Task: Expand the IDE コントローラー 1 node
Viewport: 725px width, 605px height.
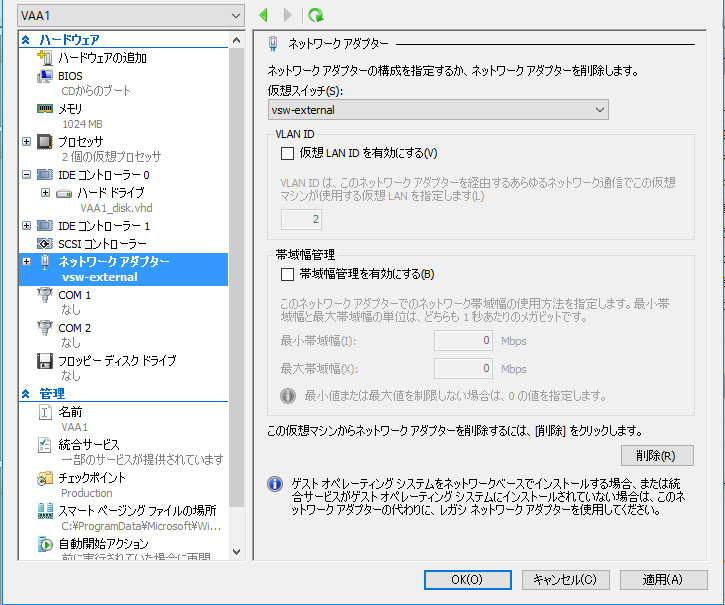Action: coord(27,226)
